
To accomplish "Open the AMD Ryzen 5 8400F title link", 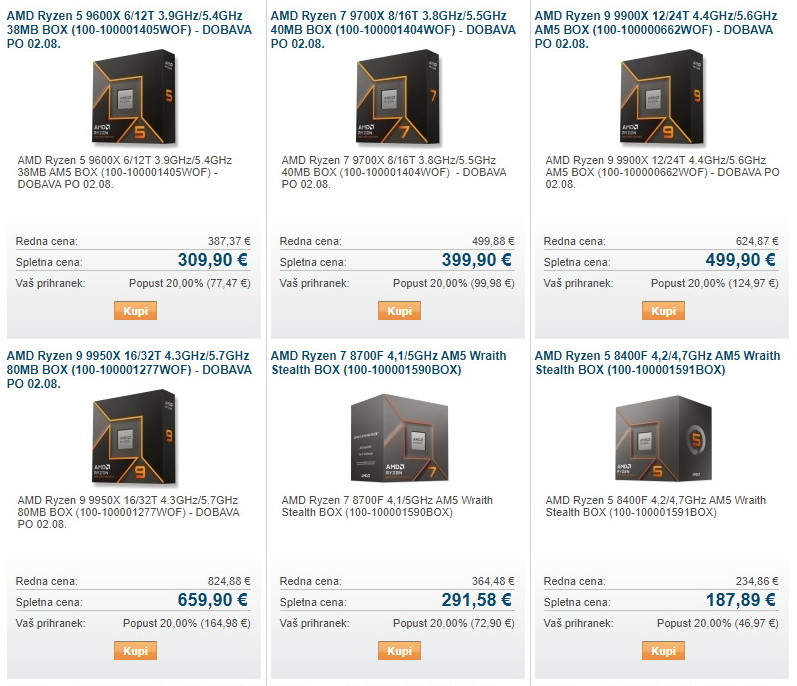I will [x=657, y=363].
